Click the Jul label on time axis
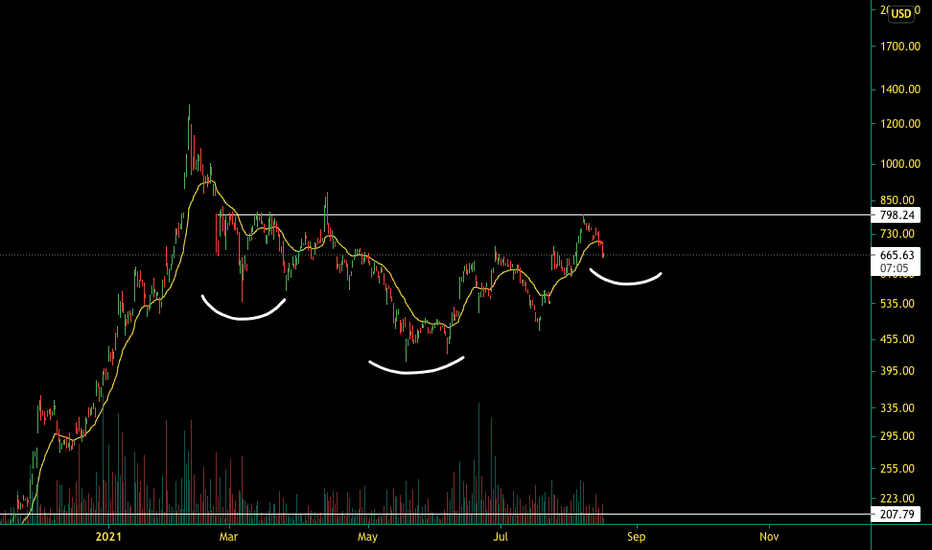932x550 pixels. [500, 537]
